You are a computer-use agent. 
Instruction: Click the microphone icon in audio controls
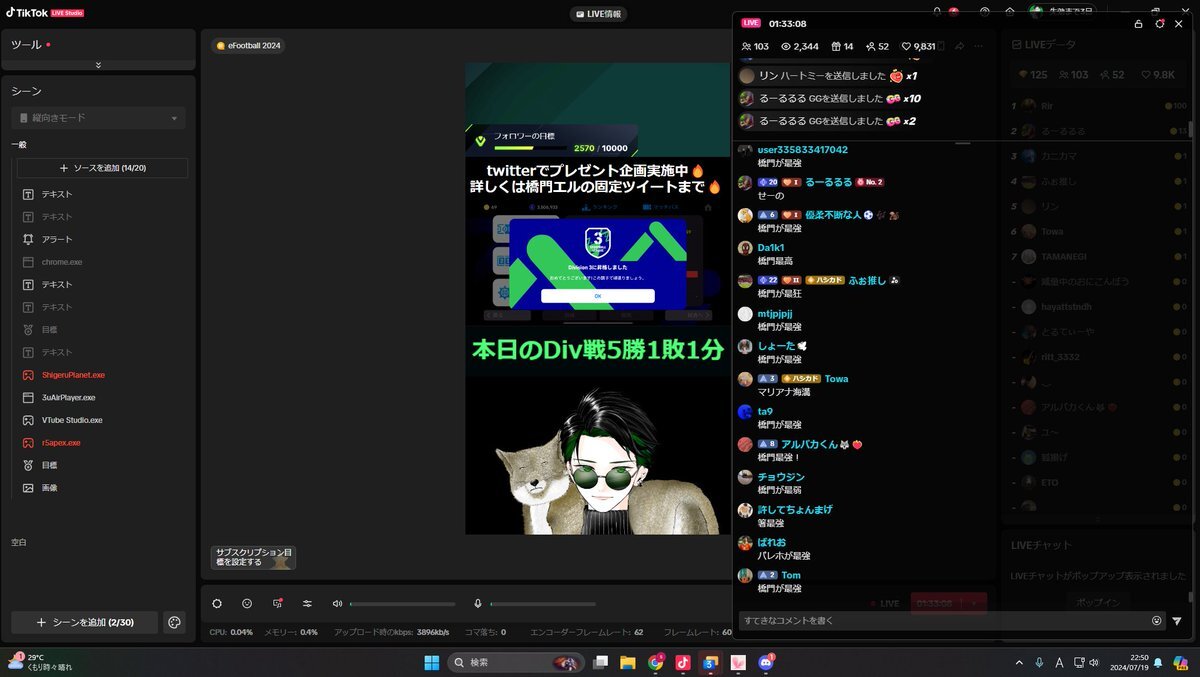[478, 603]
